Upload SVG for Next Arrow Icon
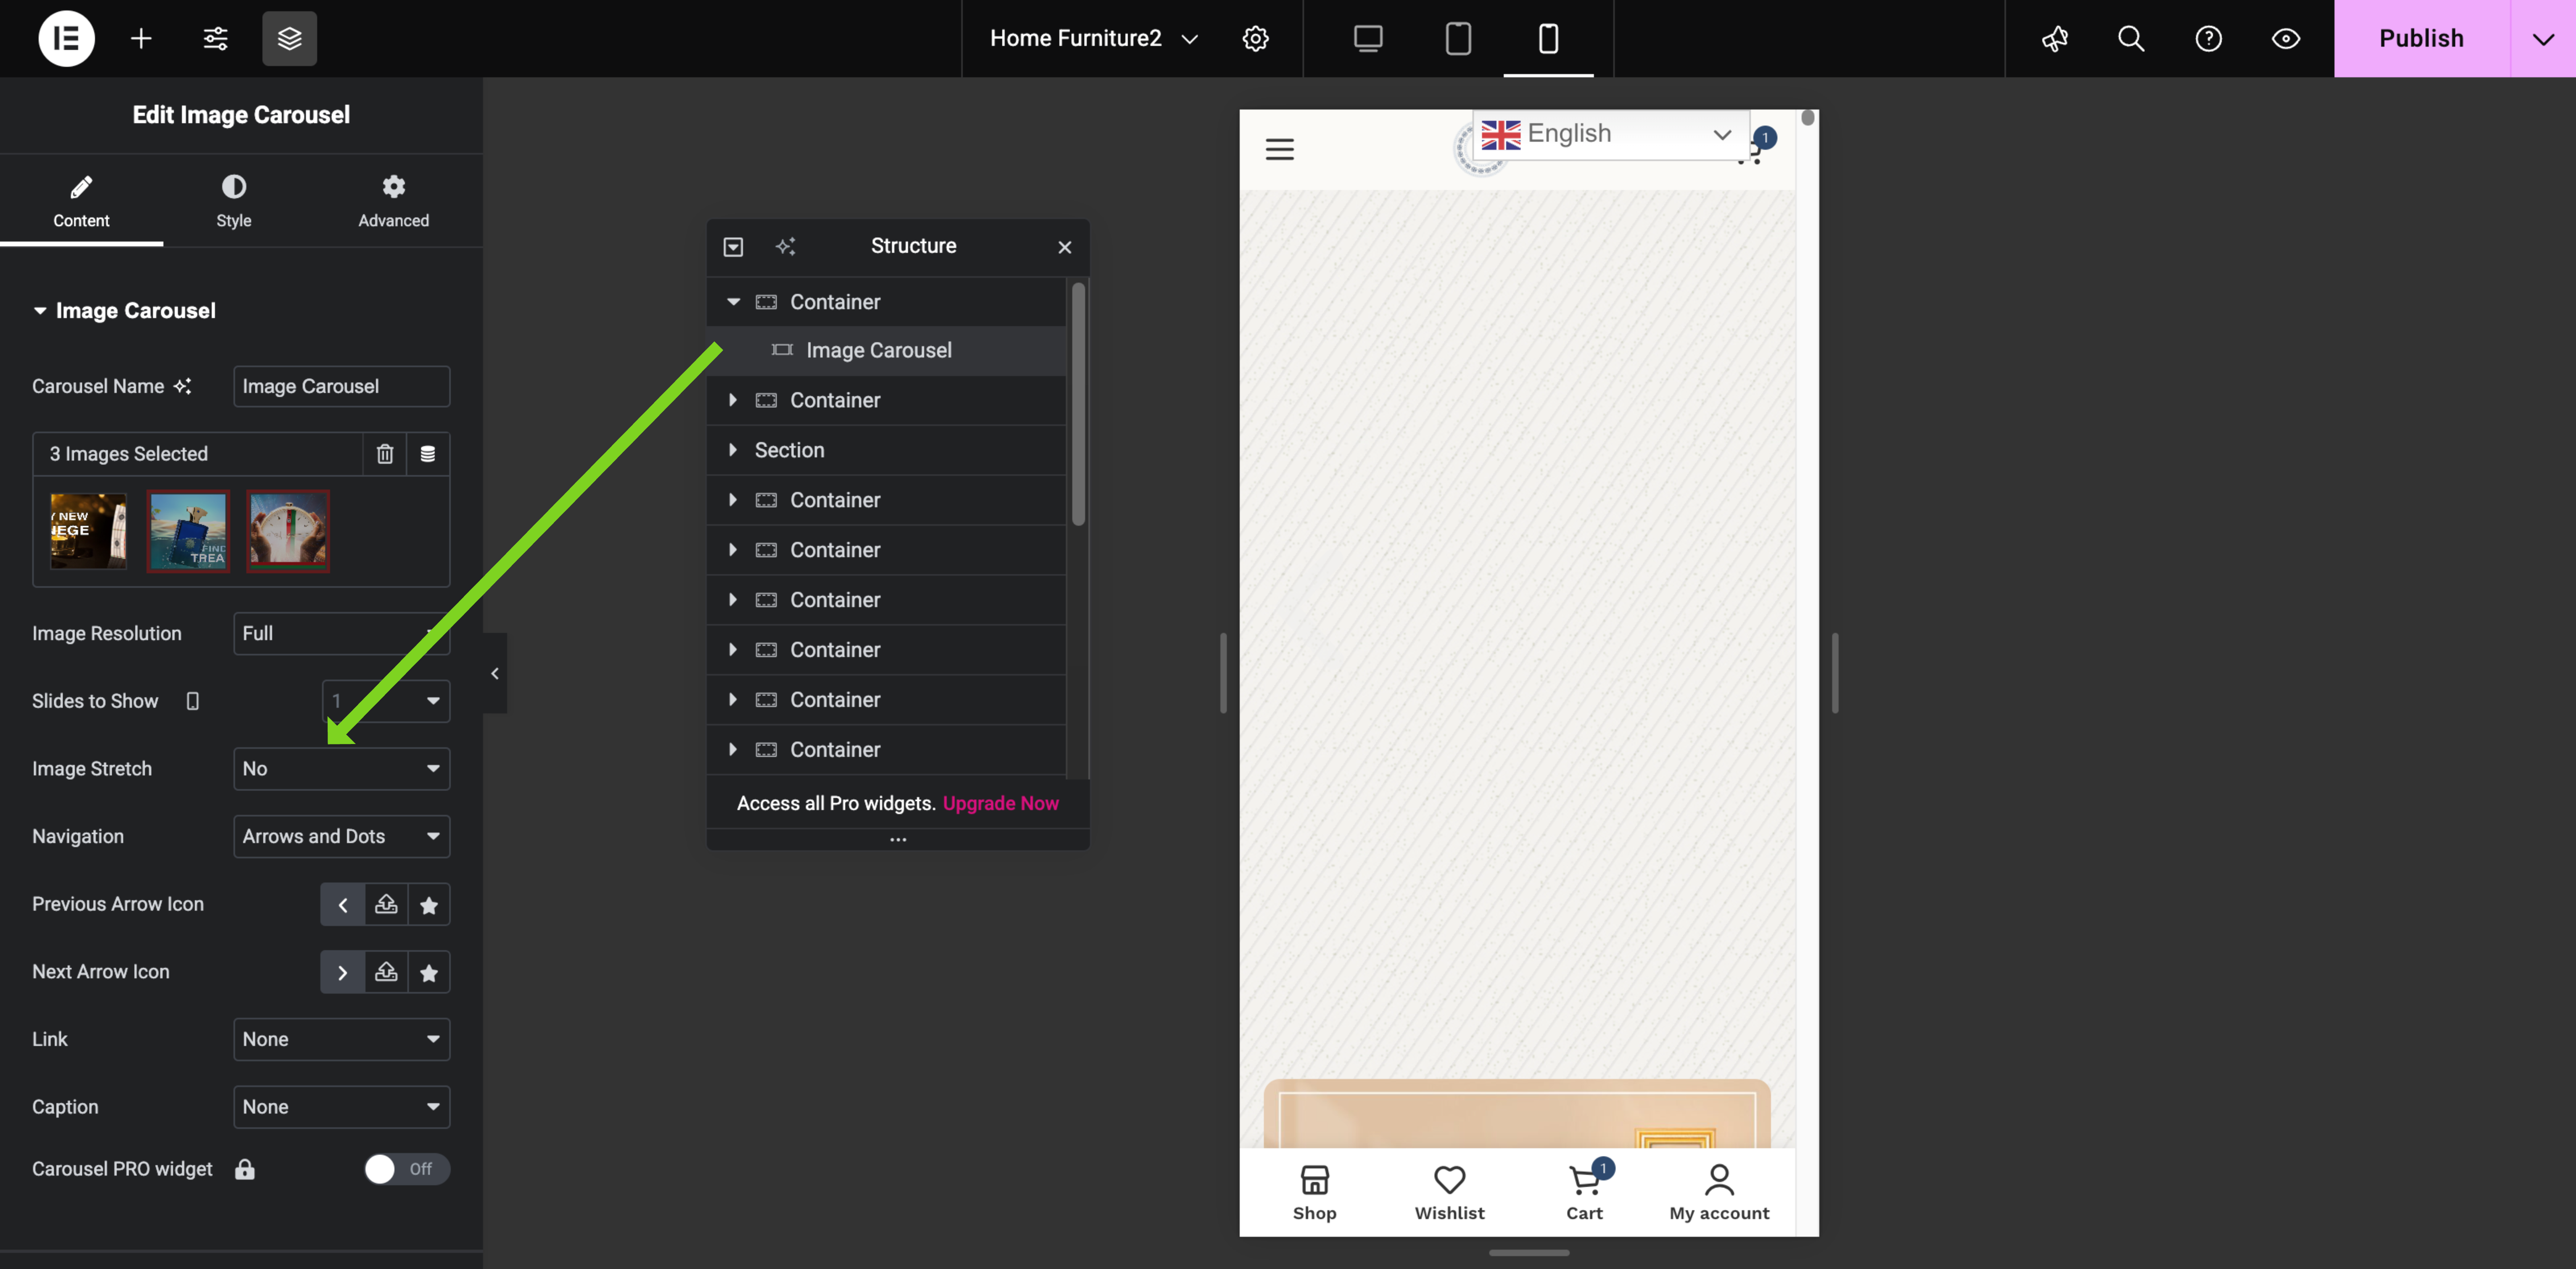 pyautogui.click(x=386, y=972)
